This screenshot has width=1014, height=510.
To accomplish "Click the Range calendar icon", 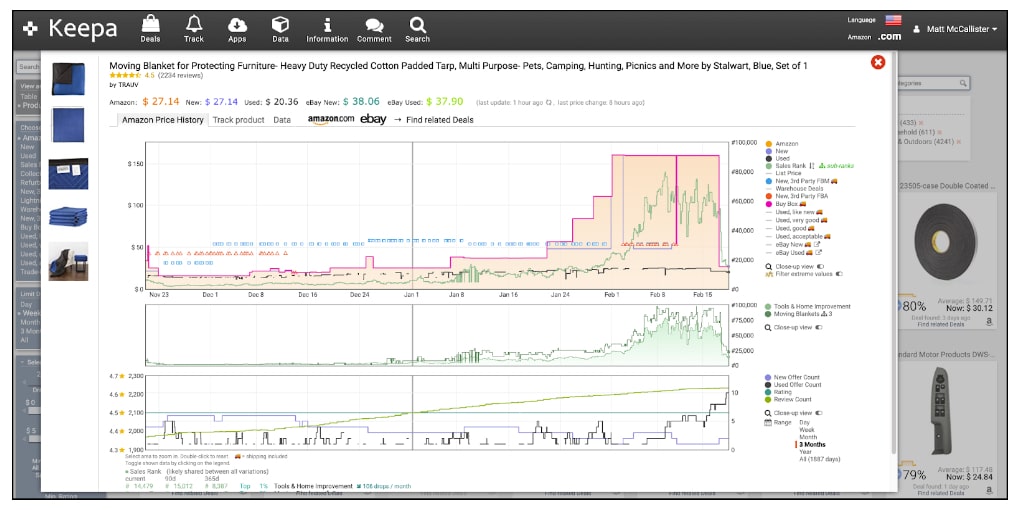I will tap(768, 422).
